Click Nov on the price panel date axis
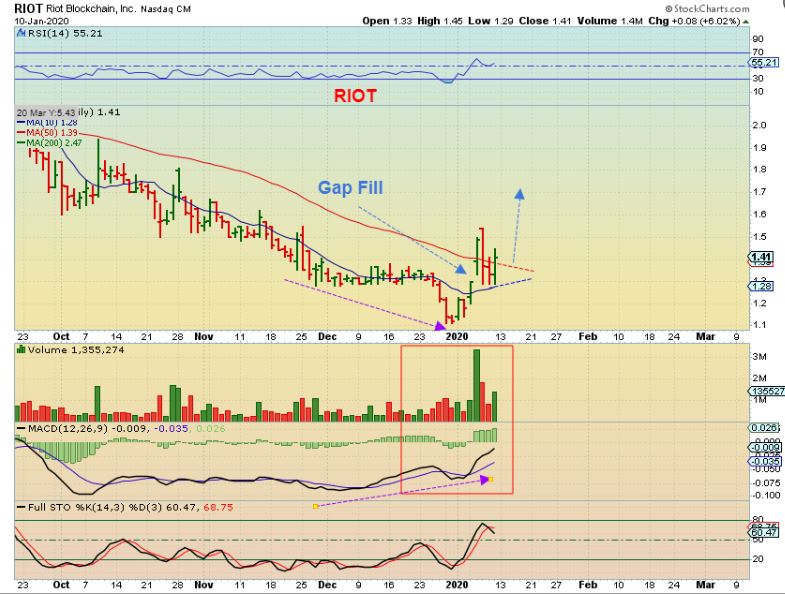 coord(204,337)
